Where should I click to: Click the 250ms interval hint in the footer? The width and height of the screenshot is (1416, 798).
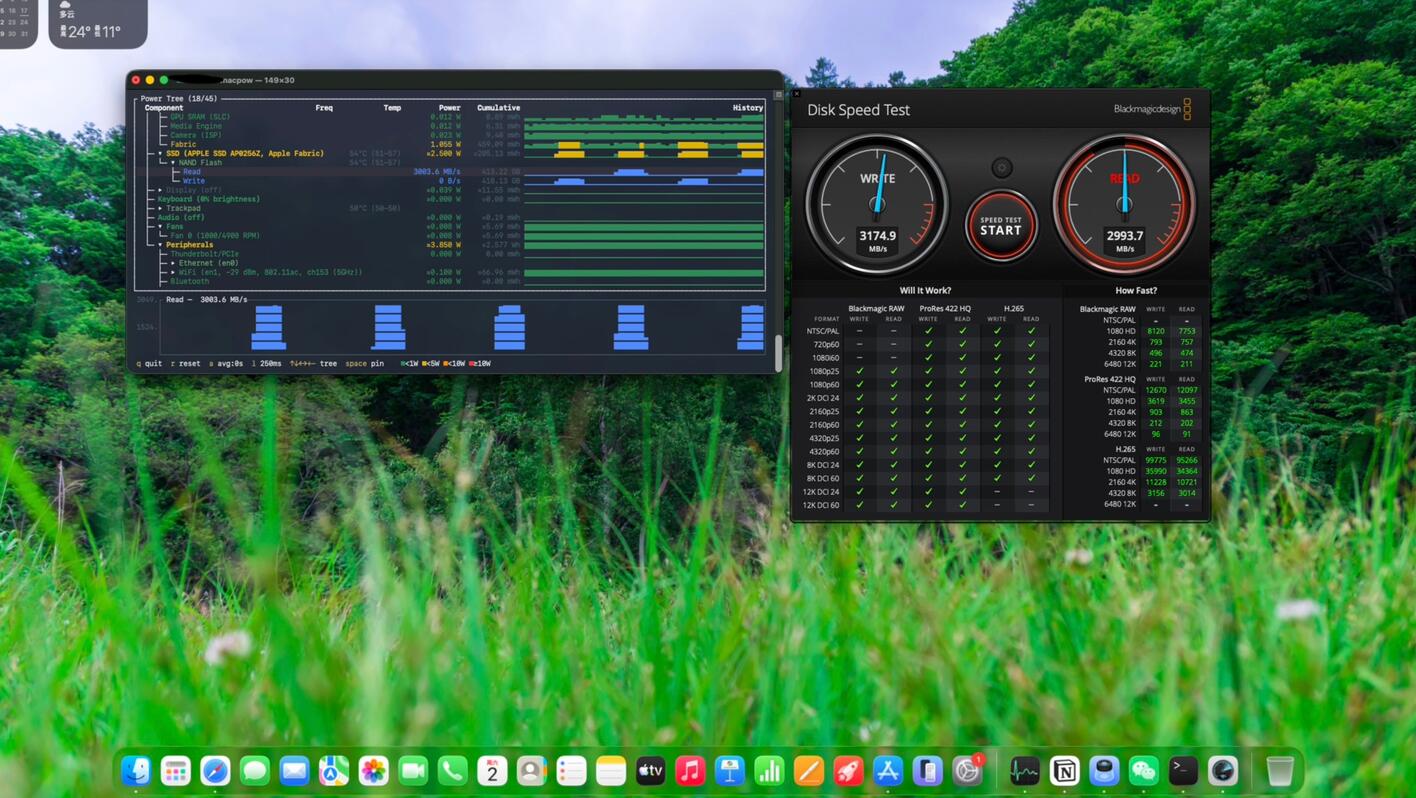point(267,364)
